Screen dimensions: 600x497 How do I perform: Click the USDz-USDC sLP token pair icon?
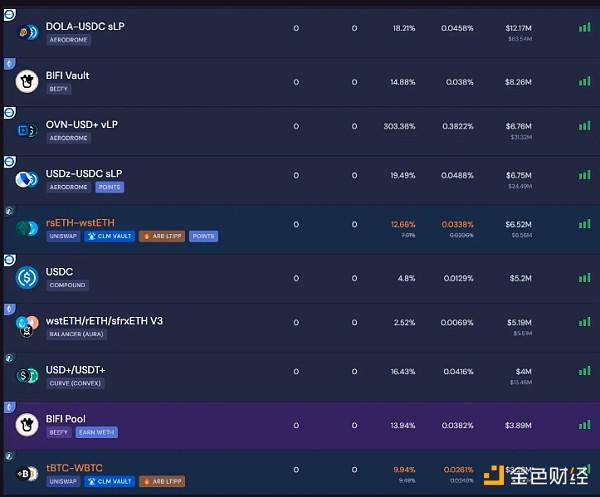click(x=27, y=180)
